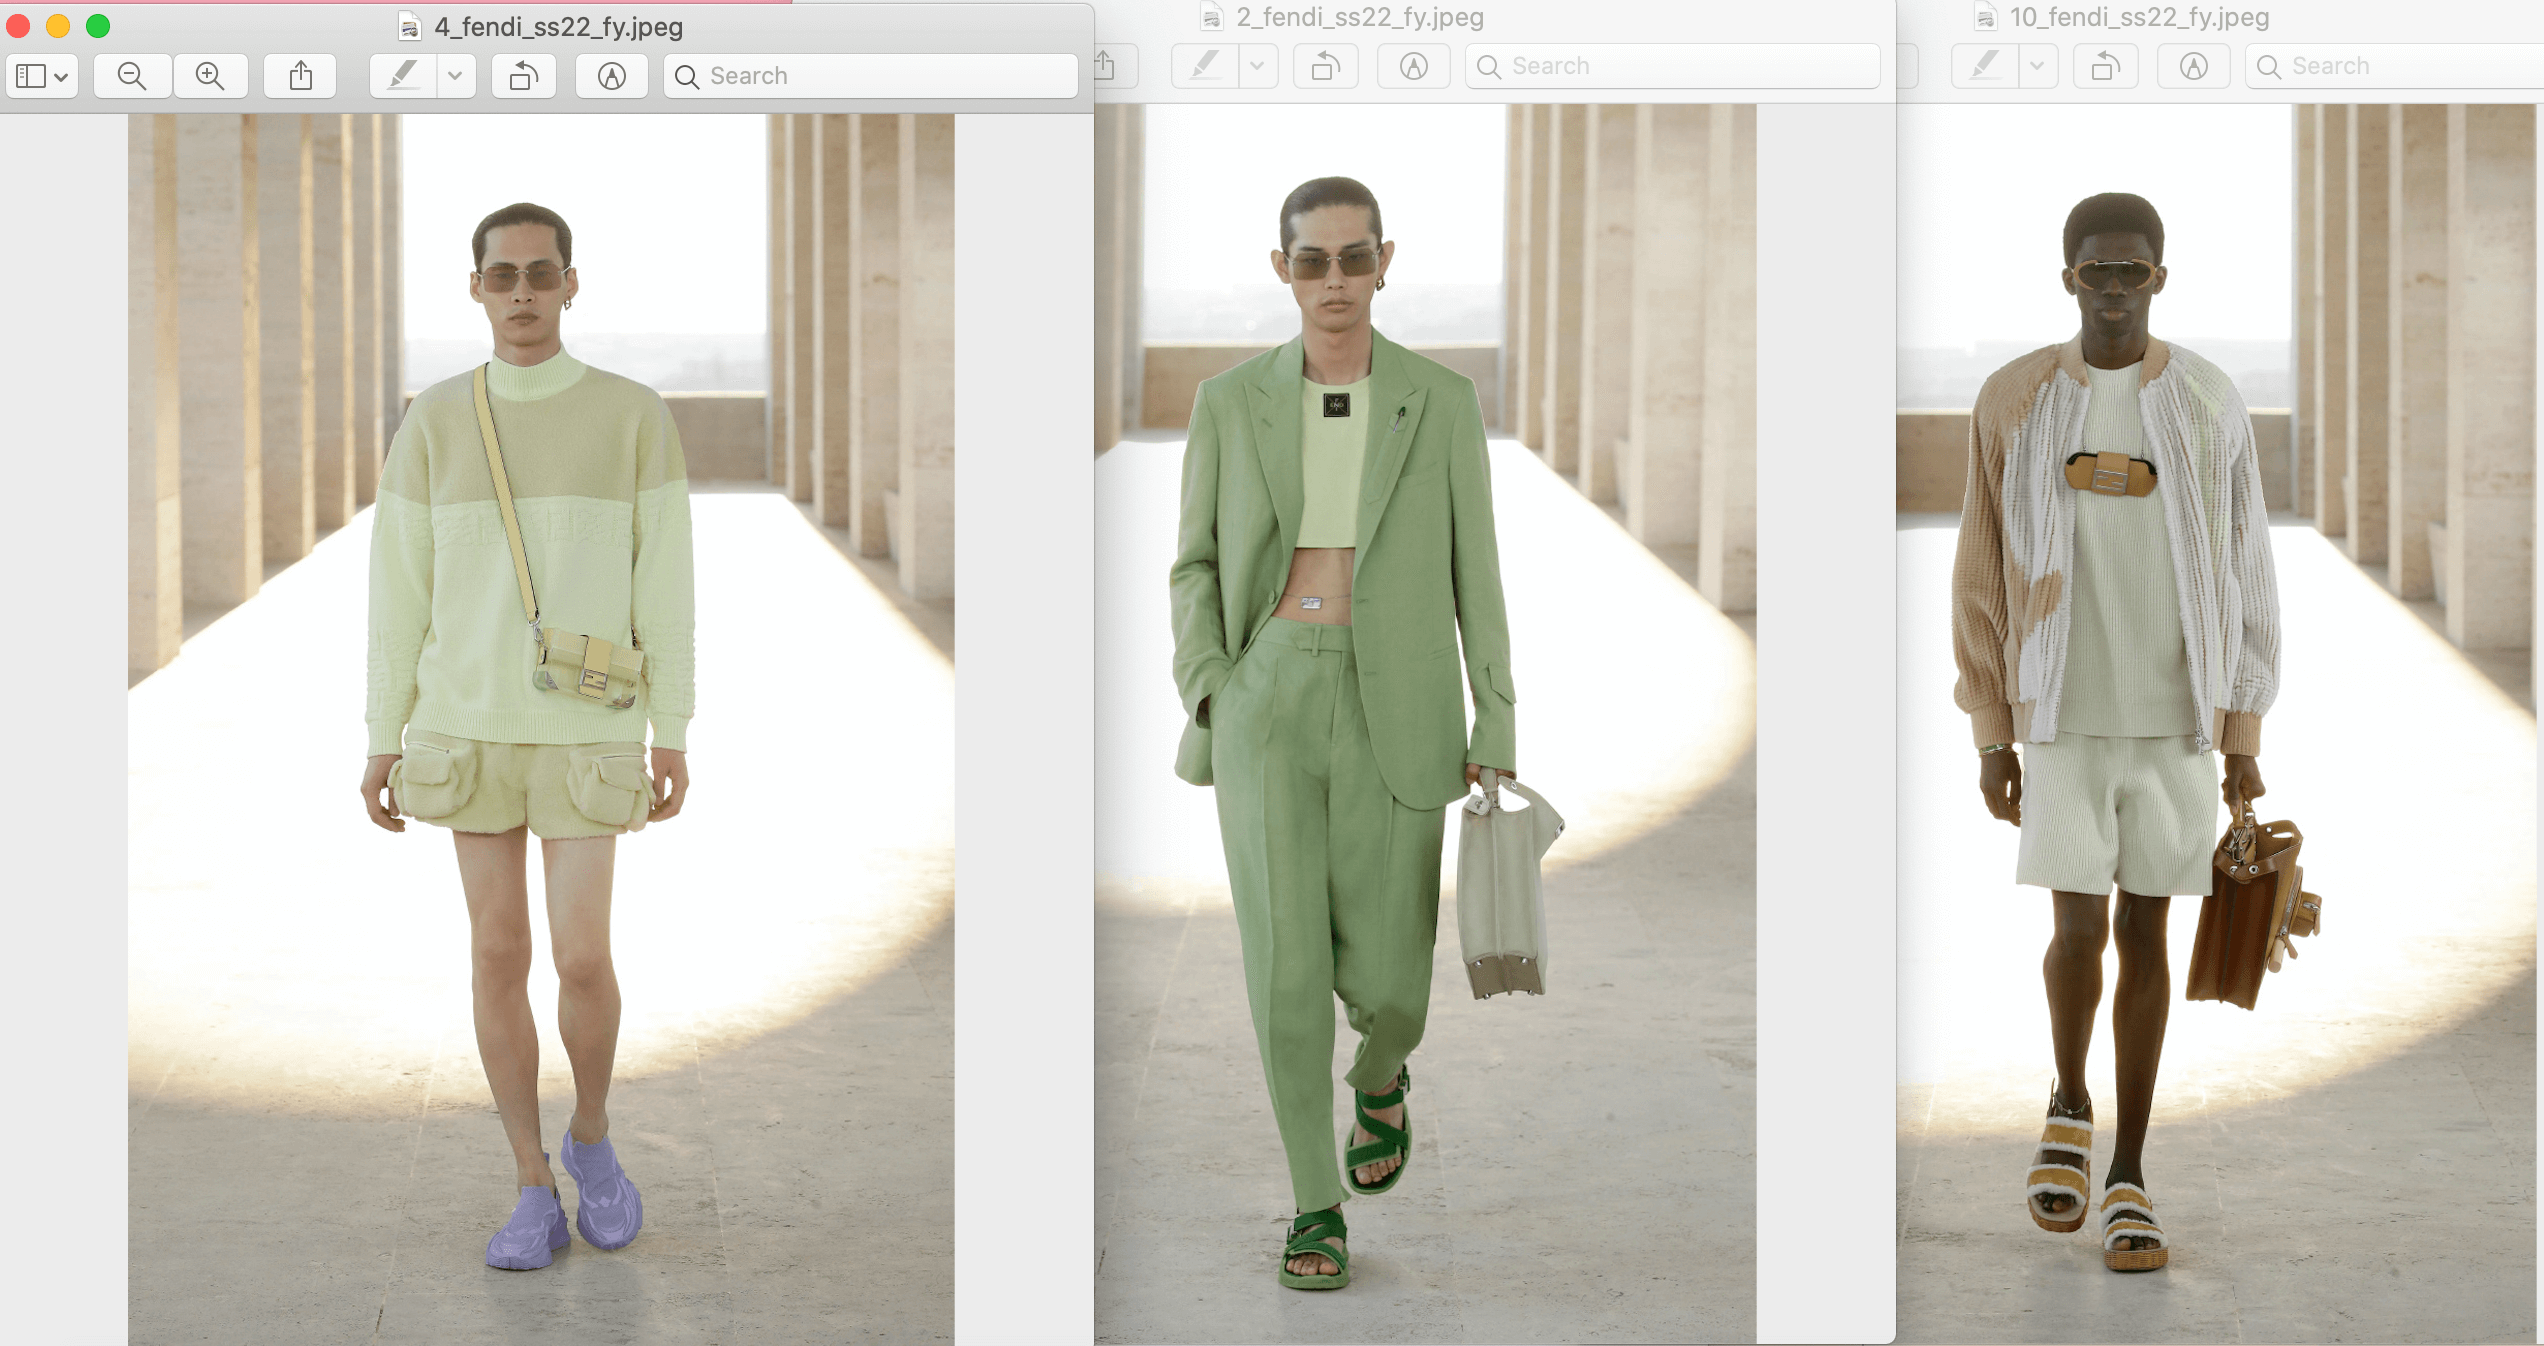2544x1346 pixels.
Task: Select highlight pen in 10_fendi window
Action: tap(1985, 66)
